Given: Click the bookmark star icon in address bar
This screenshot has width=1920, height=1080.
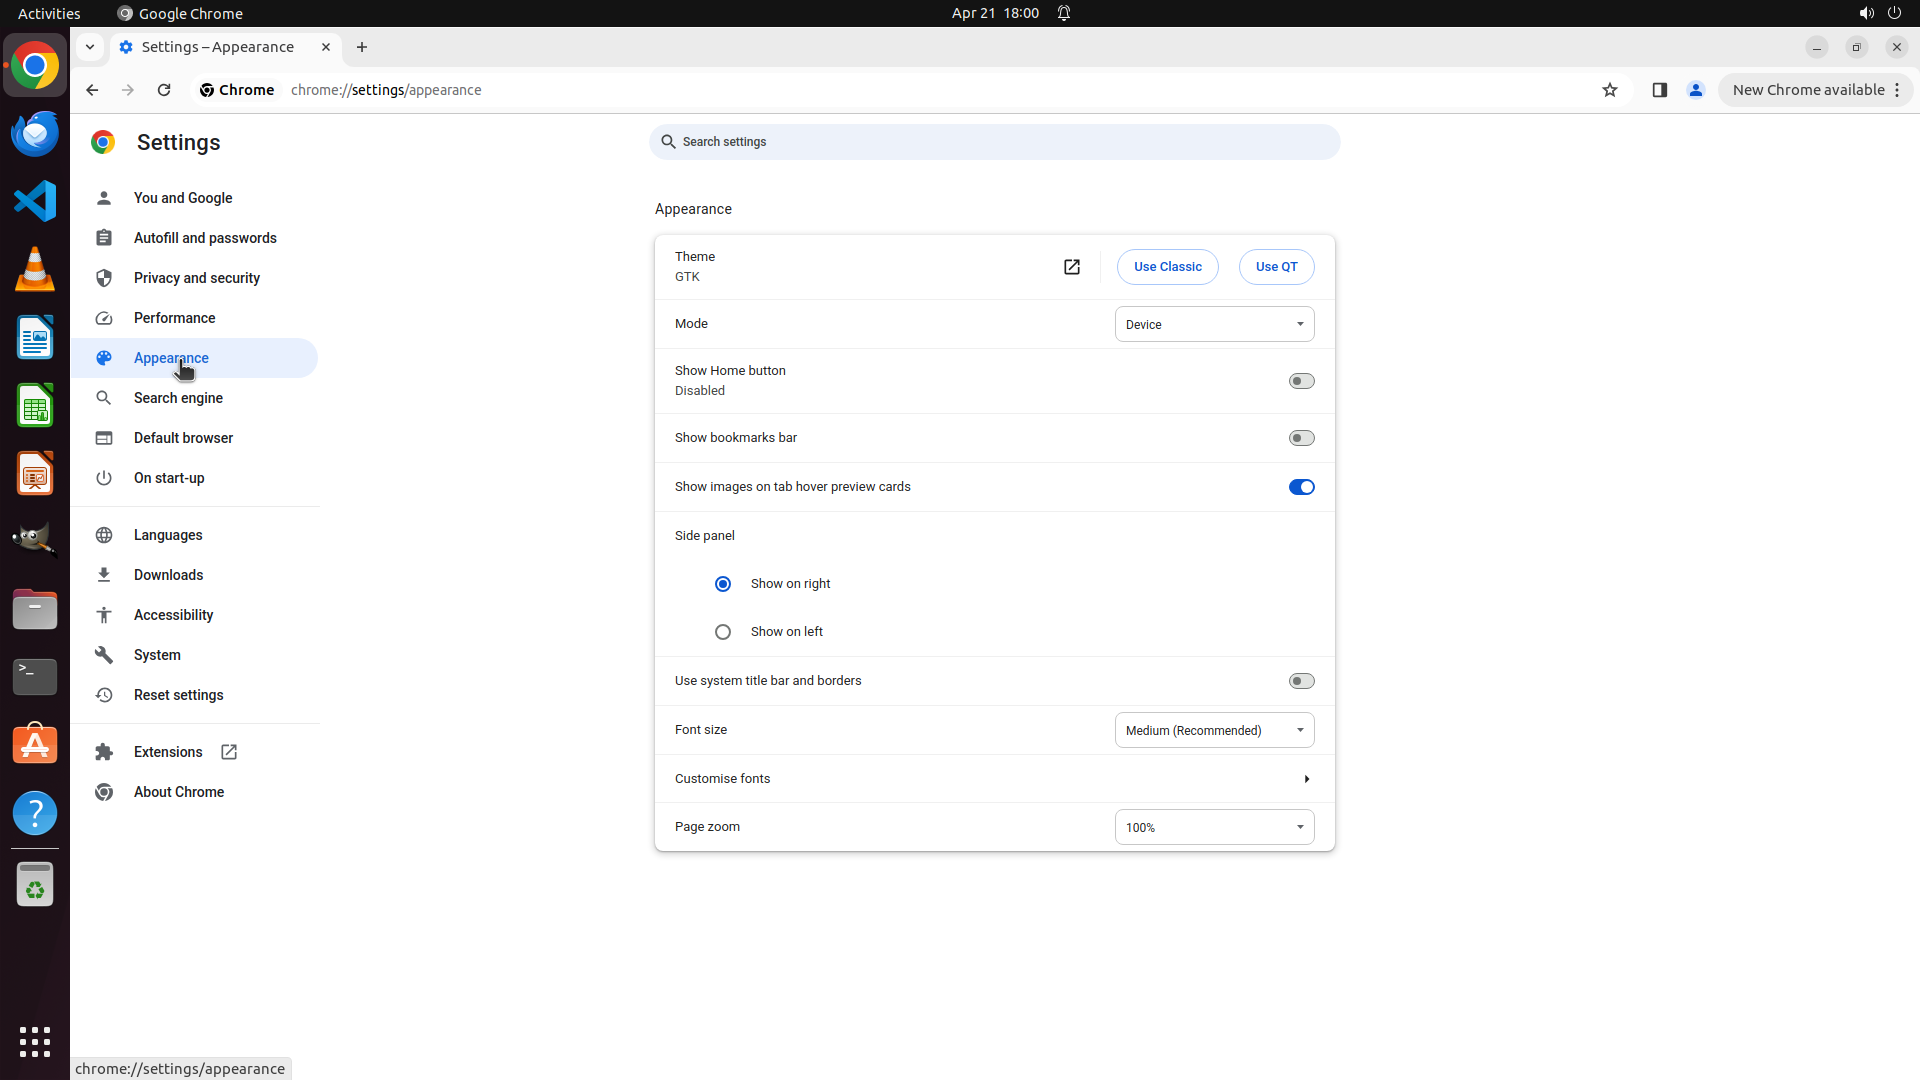Looking at the screenshot, I should (x=1609, y=90).
